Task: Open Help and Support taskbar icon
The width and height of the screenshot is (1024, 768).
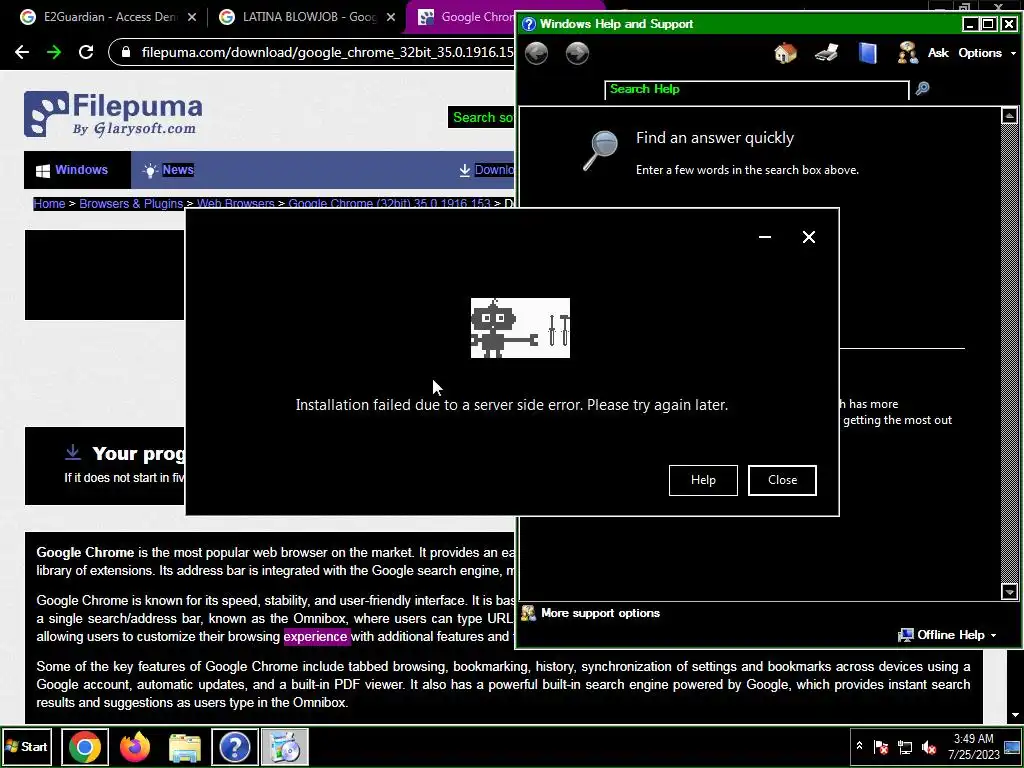Action: (234, 746)
